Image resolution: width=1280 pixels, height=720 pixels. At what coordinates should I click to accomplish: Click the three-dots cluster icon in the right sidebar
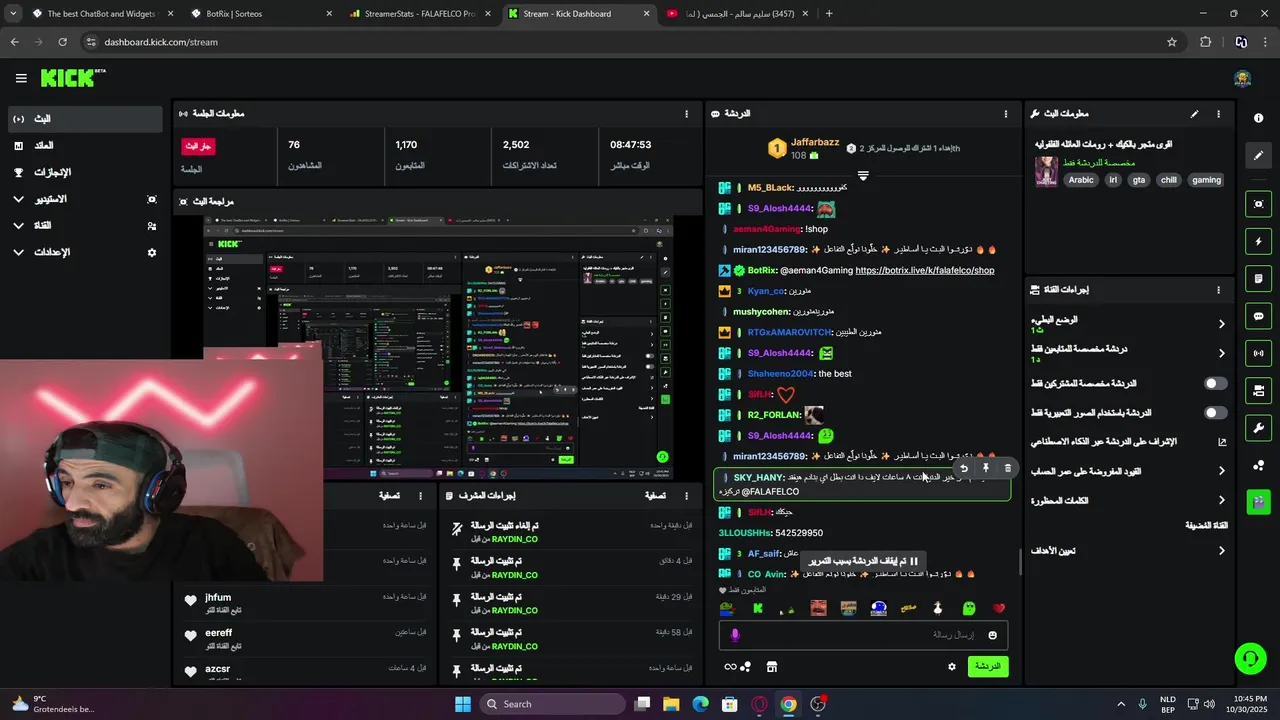(x=1258, y=465)
